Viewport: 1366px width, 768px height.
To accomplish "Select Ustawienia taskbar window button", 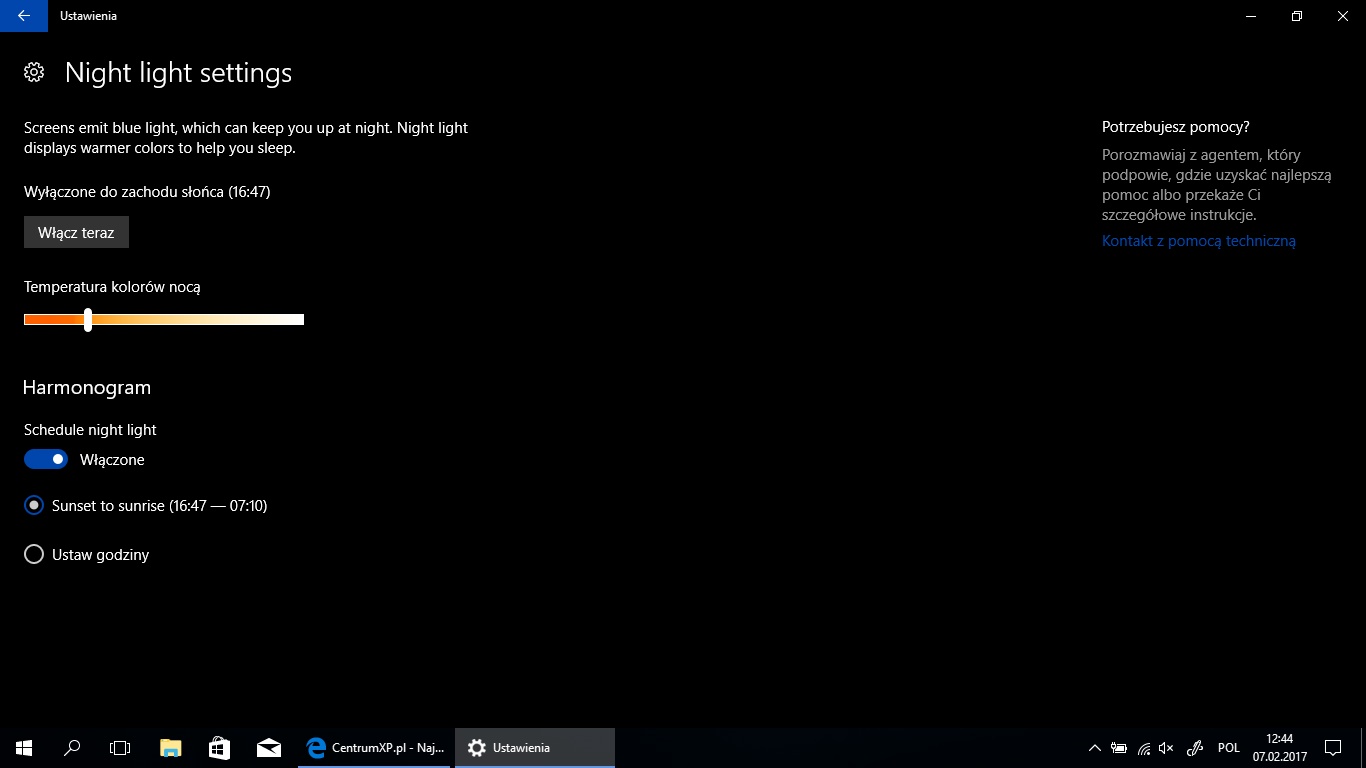I will (535, 747).
